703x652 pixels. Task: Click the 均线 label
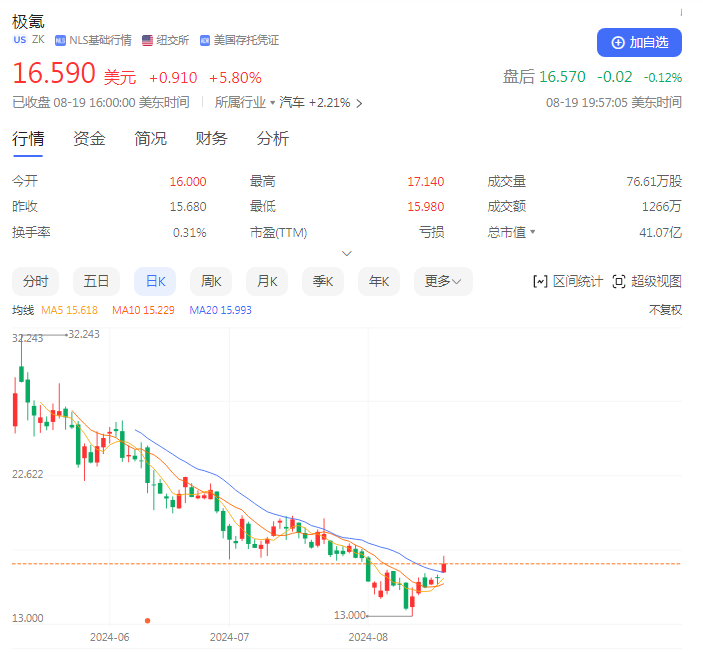tap(23, 310)
